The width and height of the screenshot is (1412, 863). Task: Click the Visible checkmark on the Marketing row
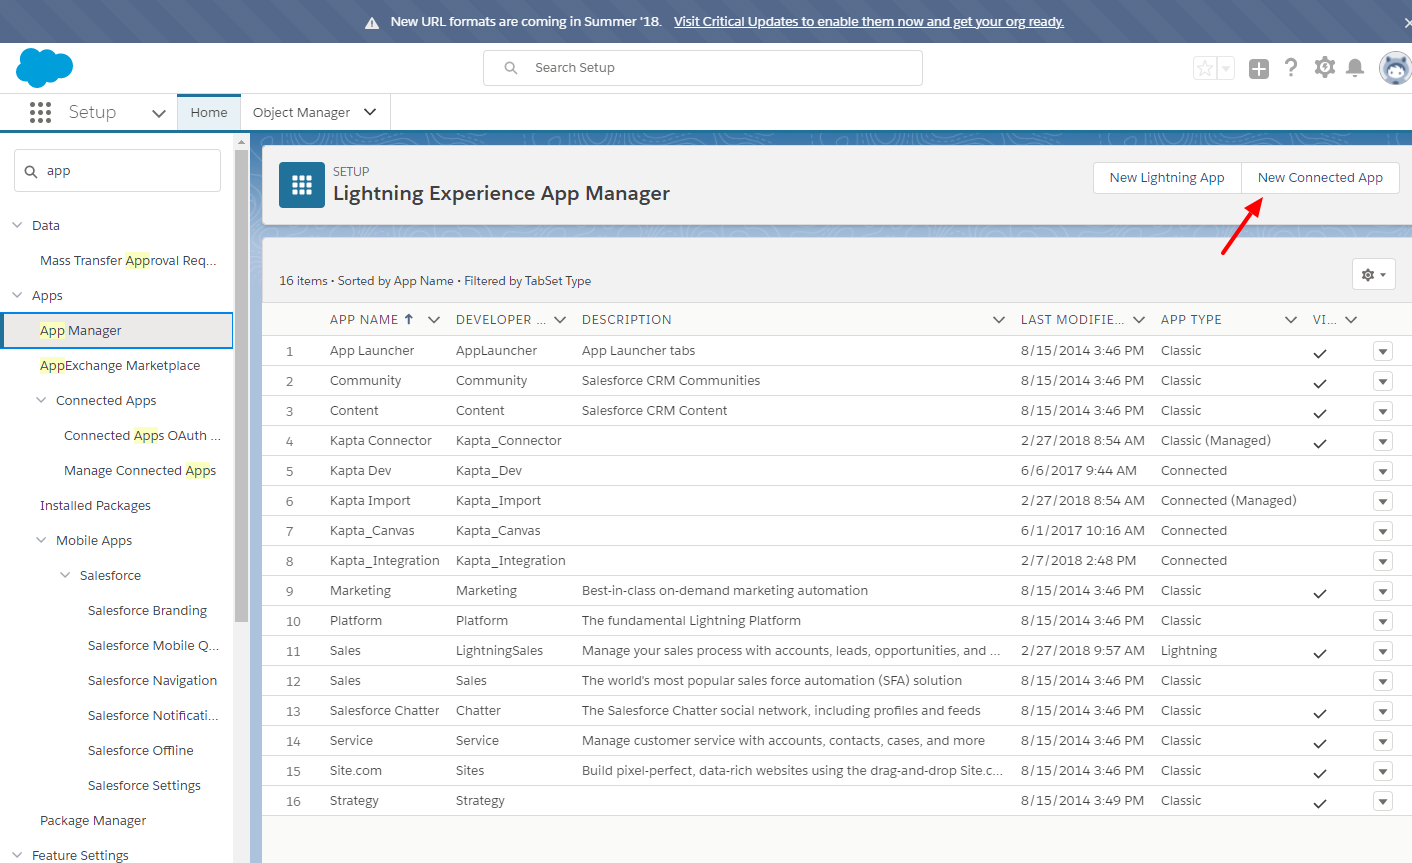pyautogui.click(x=1319, y=591)
